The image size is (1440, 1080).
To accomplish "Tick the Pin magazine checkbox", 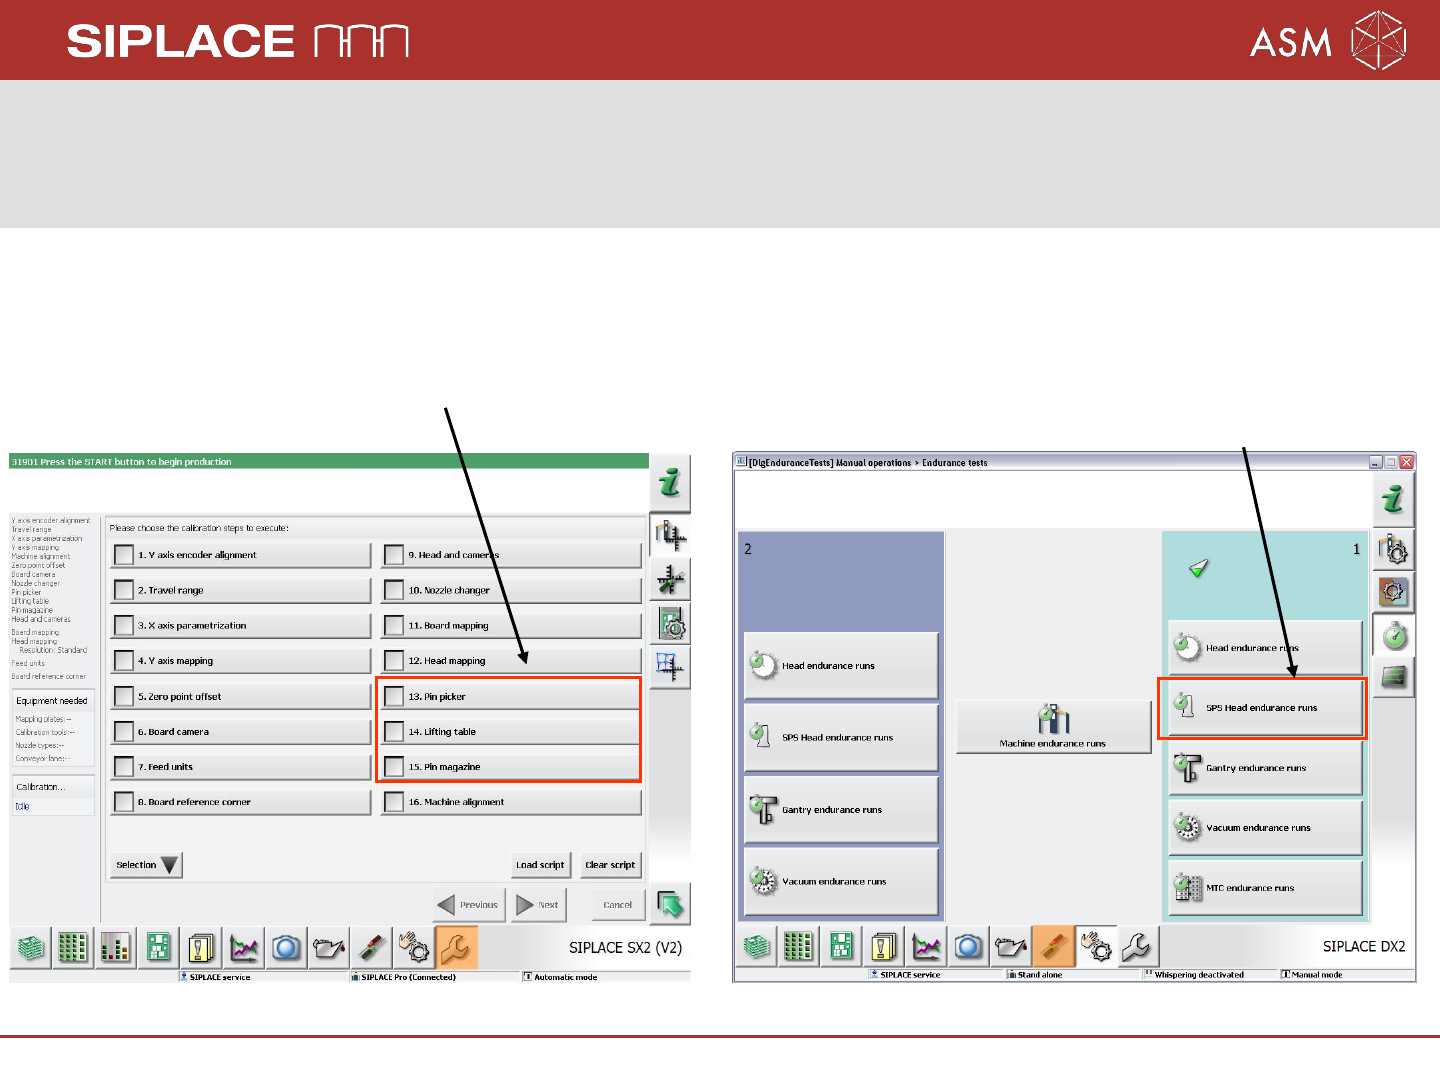I will click(394, 767).
